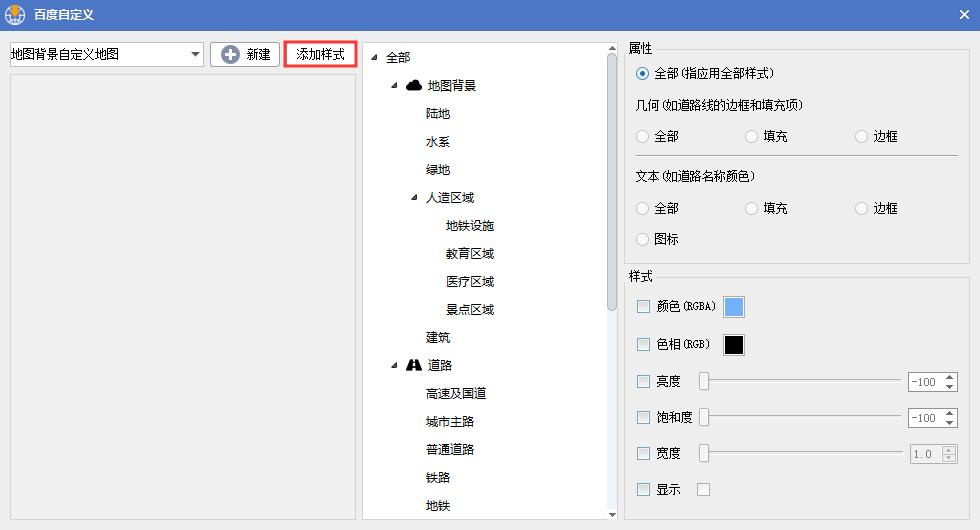Close the 百度自定义 dialog
This screenshot has height=530, width=980.
point(964,14)
